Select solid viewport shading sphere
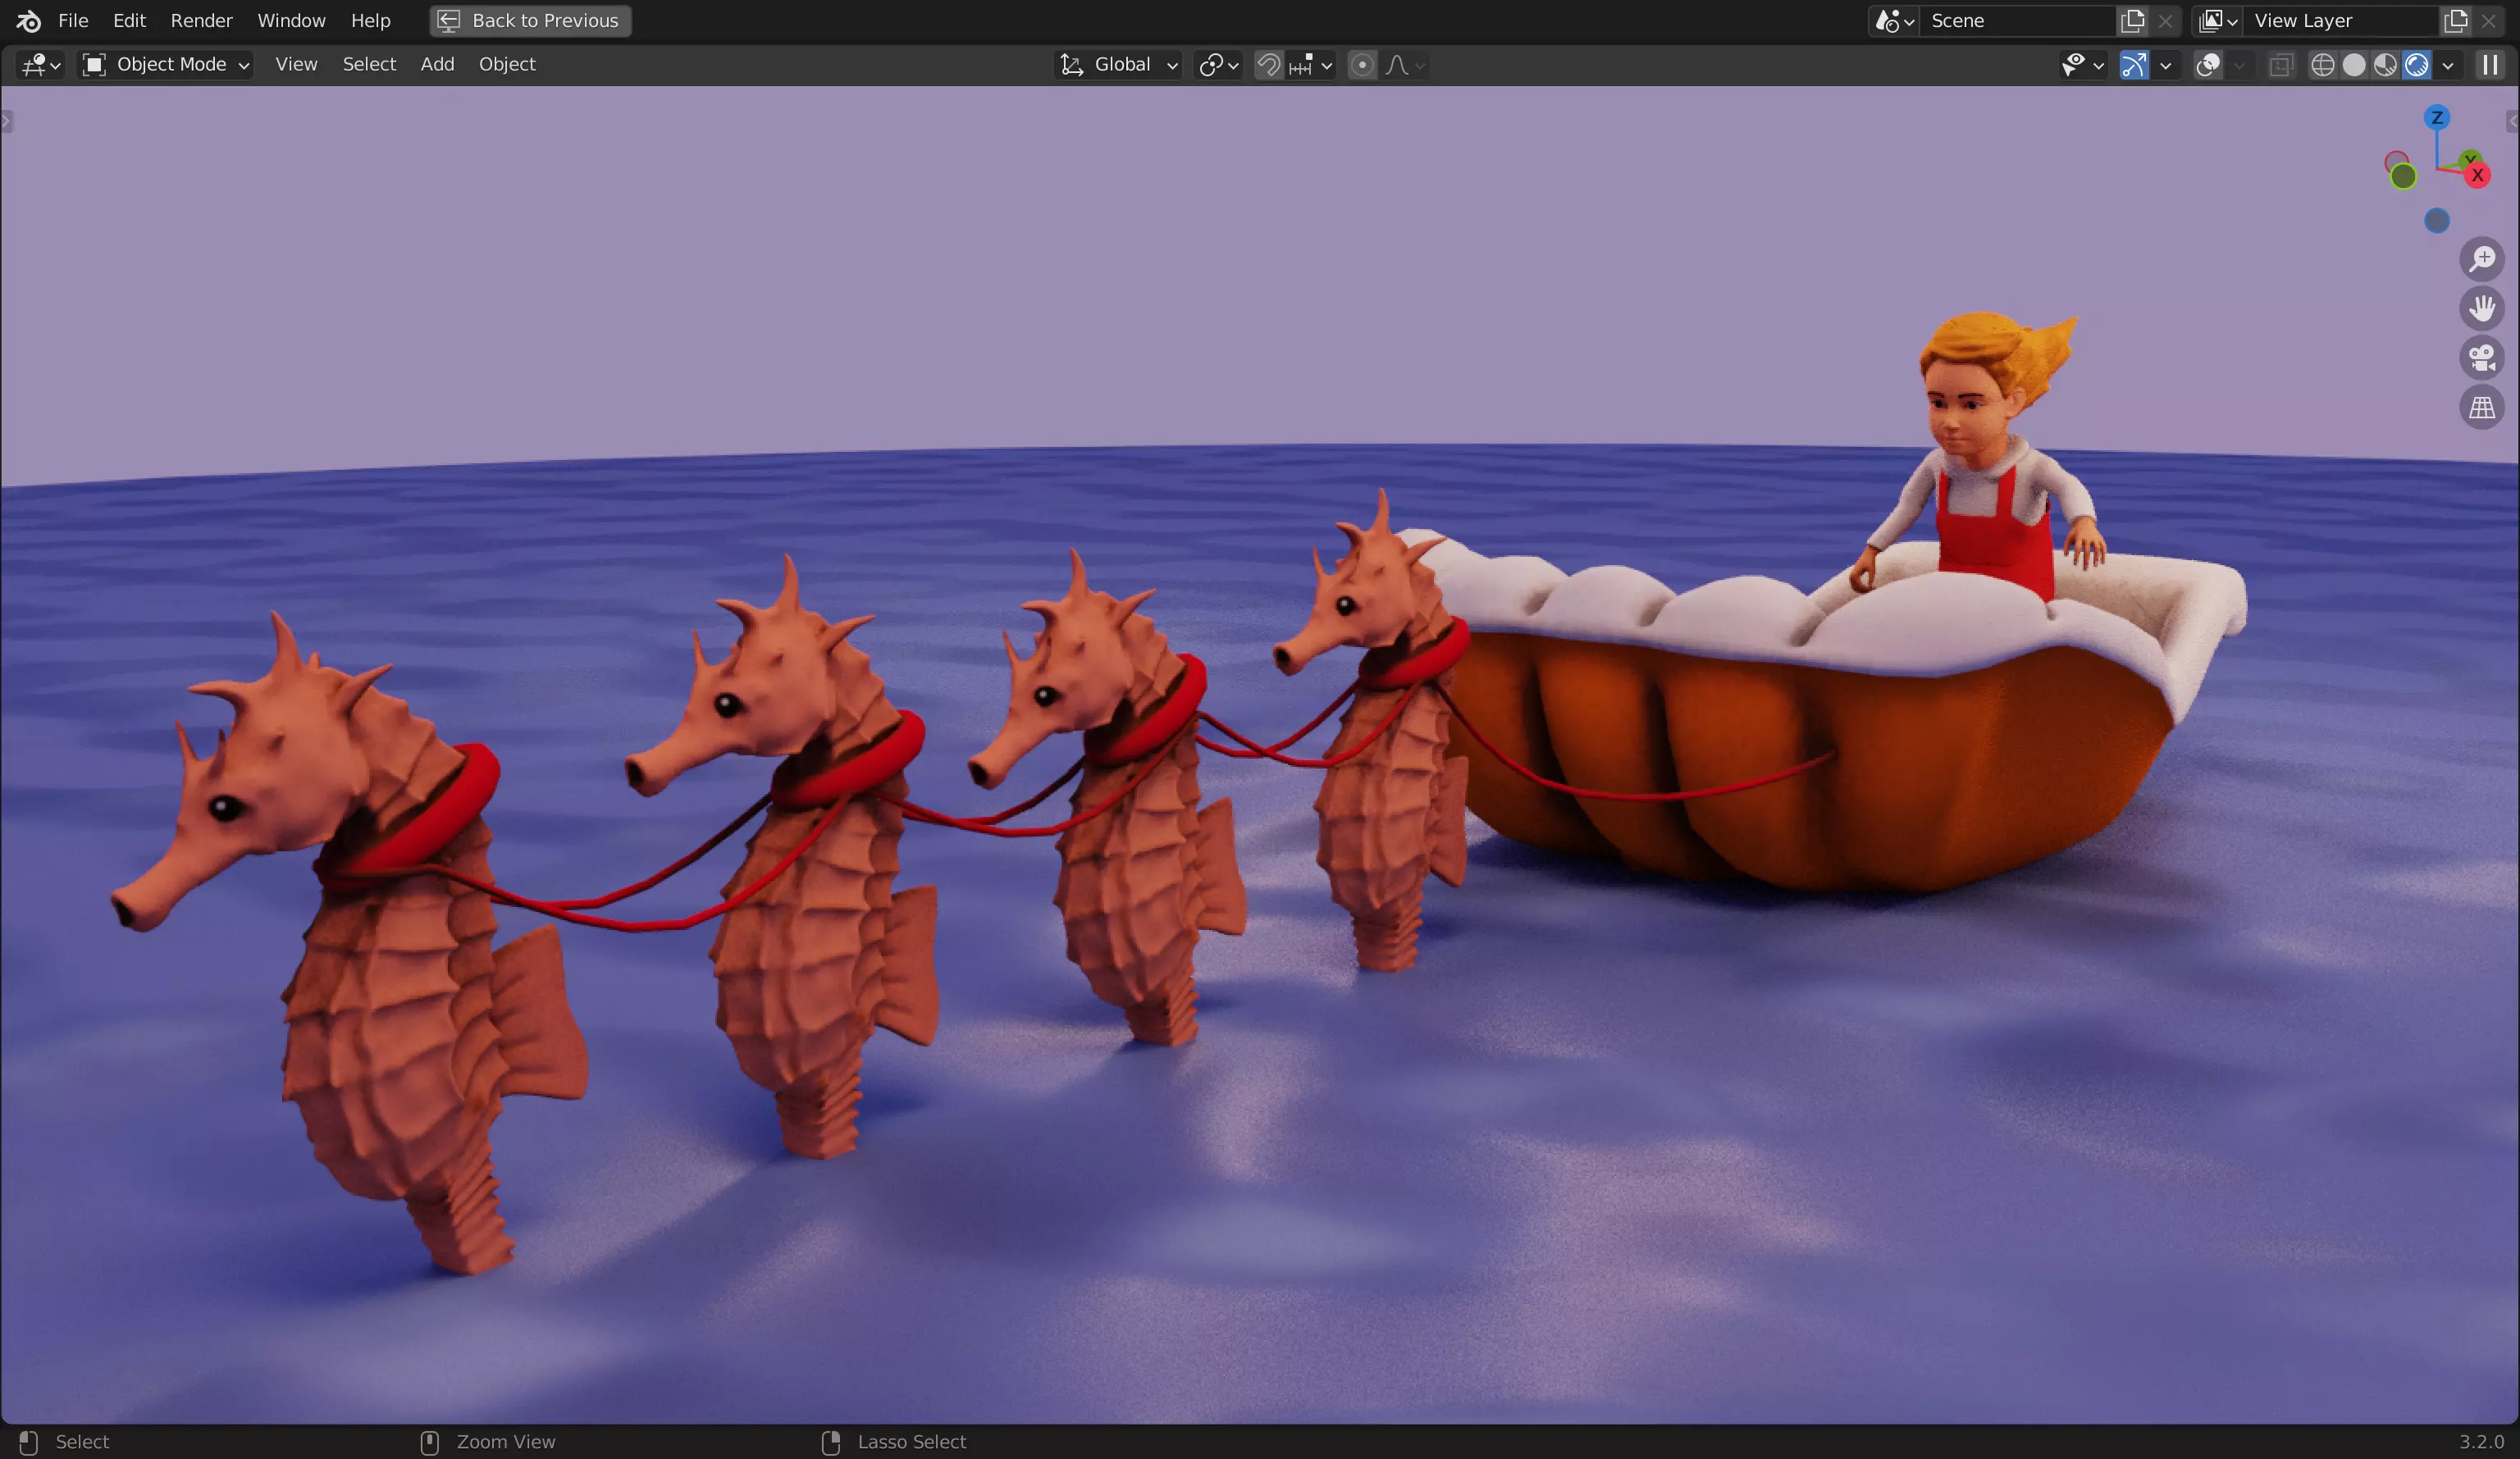Image resolution: width=2520 pixels, height=1459 pixels. click(2354, 65)
